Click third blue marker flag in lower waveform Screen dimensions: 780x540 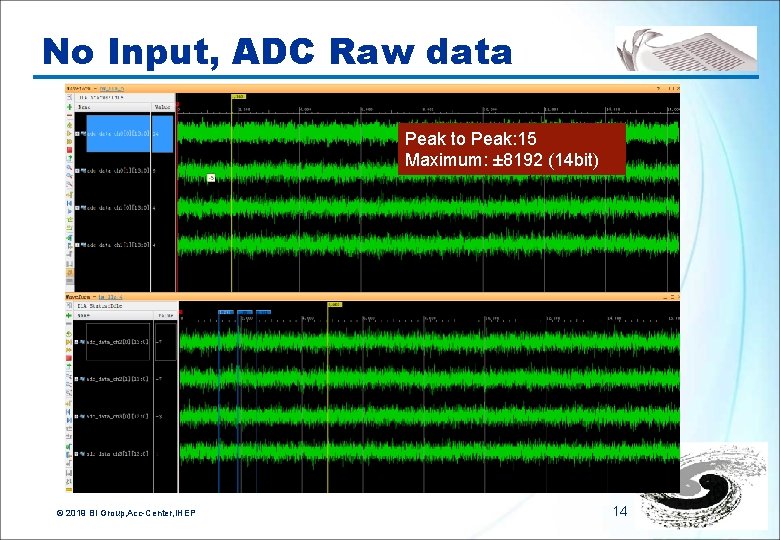[263, 312]
